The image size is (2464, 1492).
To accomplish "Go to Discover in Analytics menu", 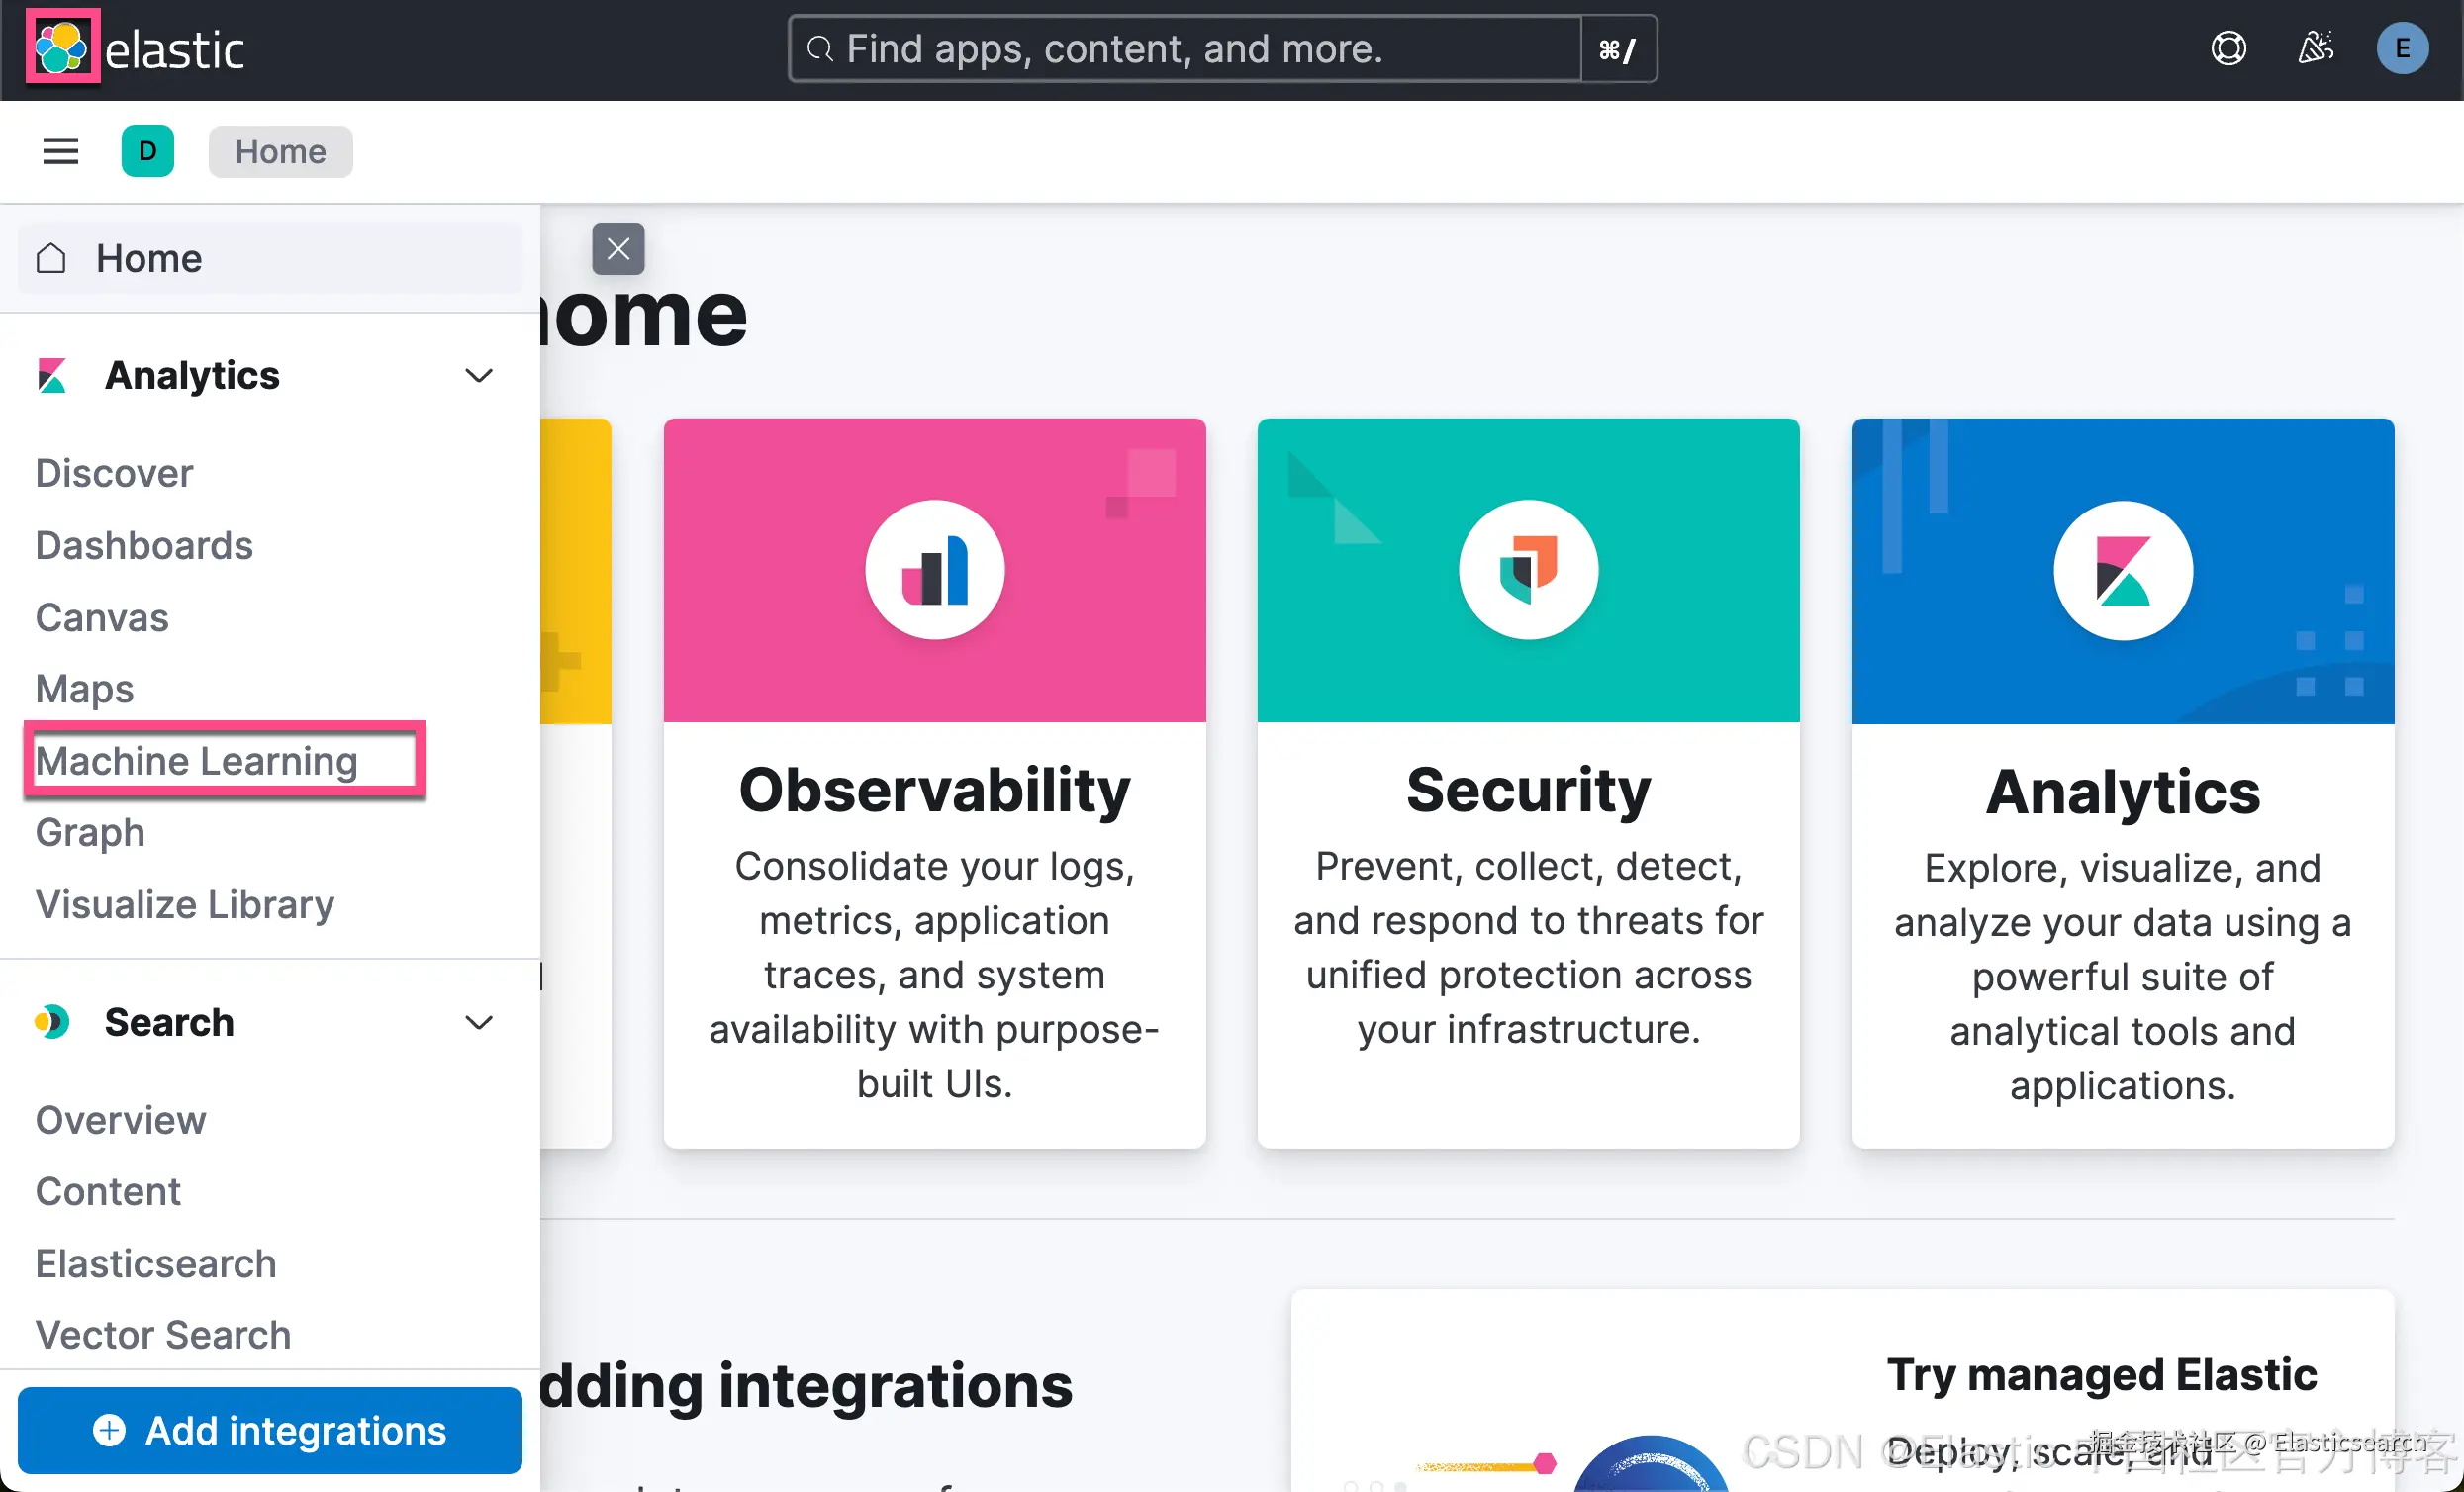I will 114,473.
